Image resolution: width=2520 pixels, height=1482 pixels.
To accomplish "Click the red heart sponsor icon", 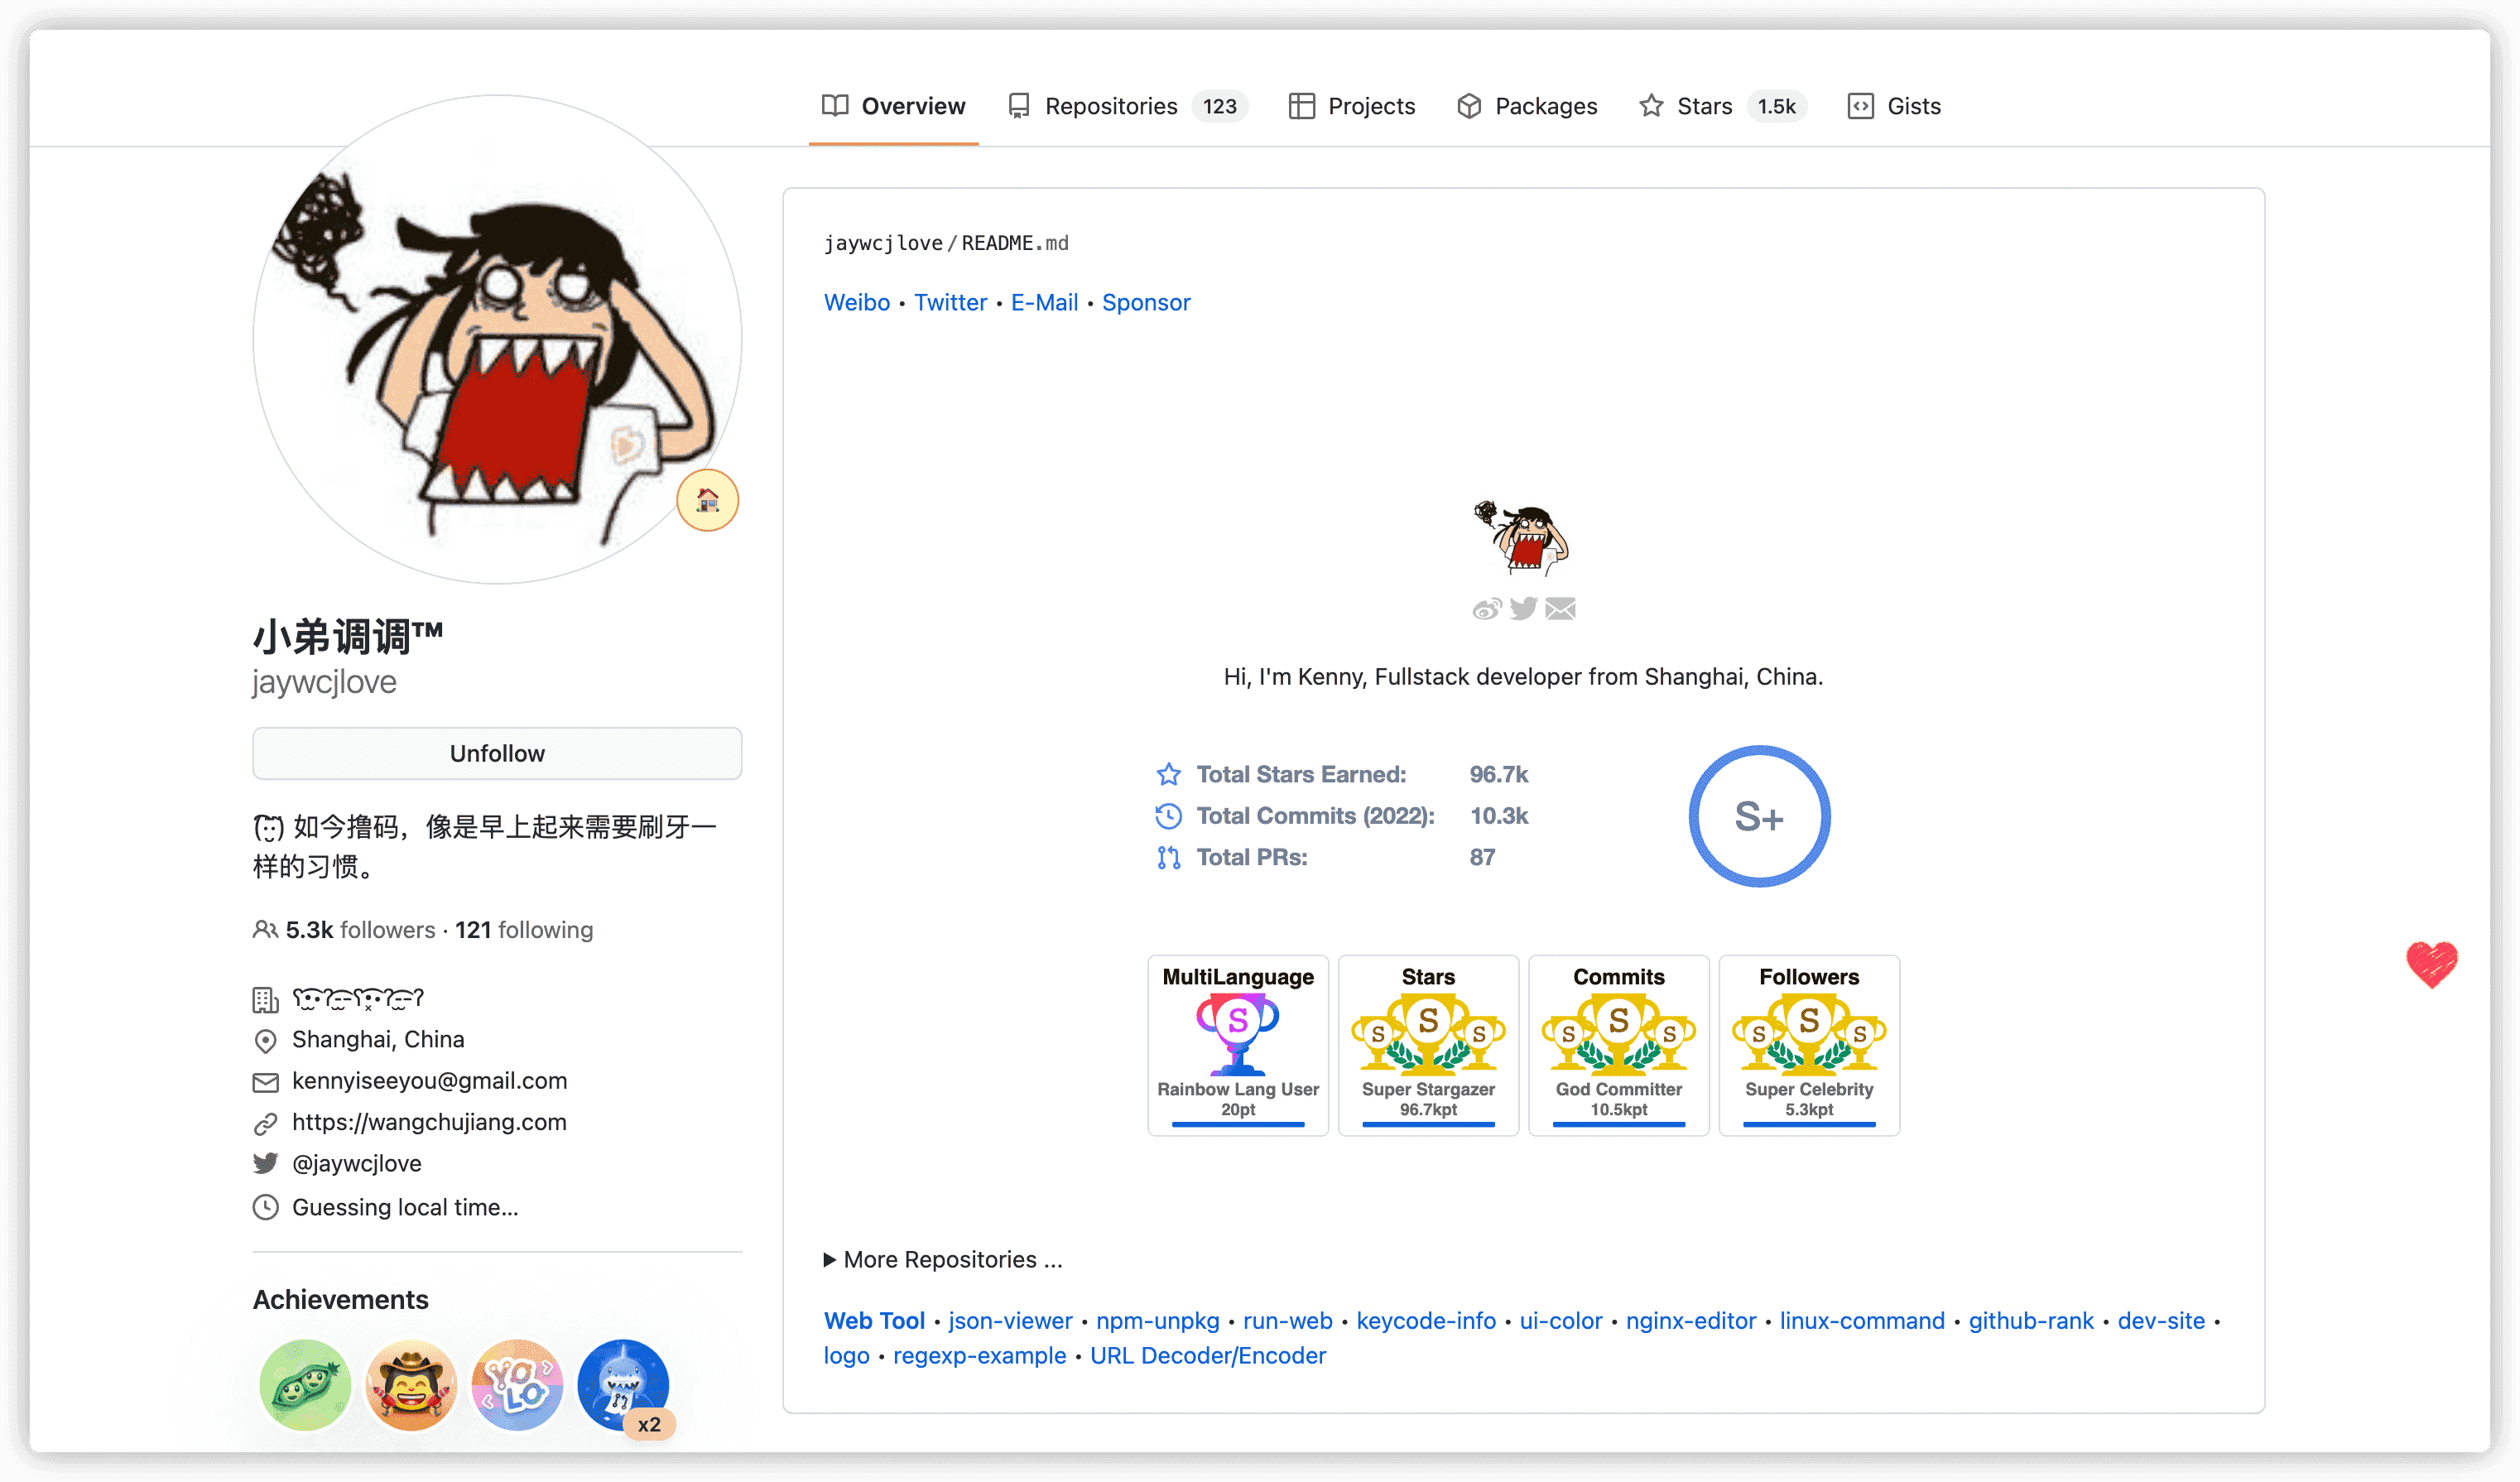I will (x=2431, y=964).
